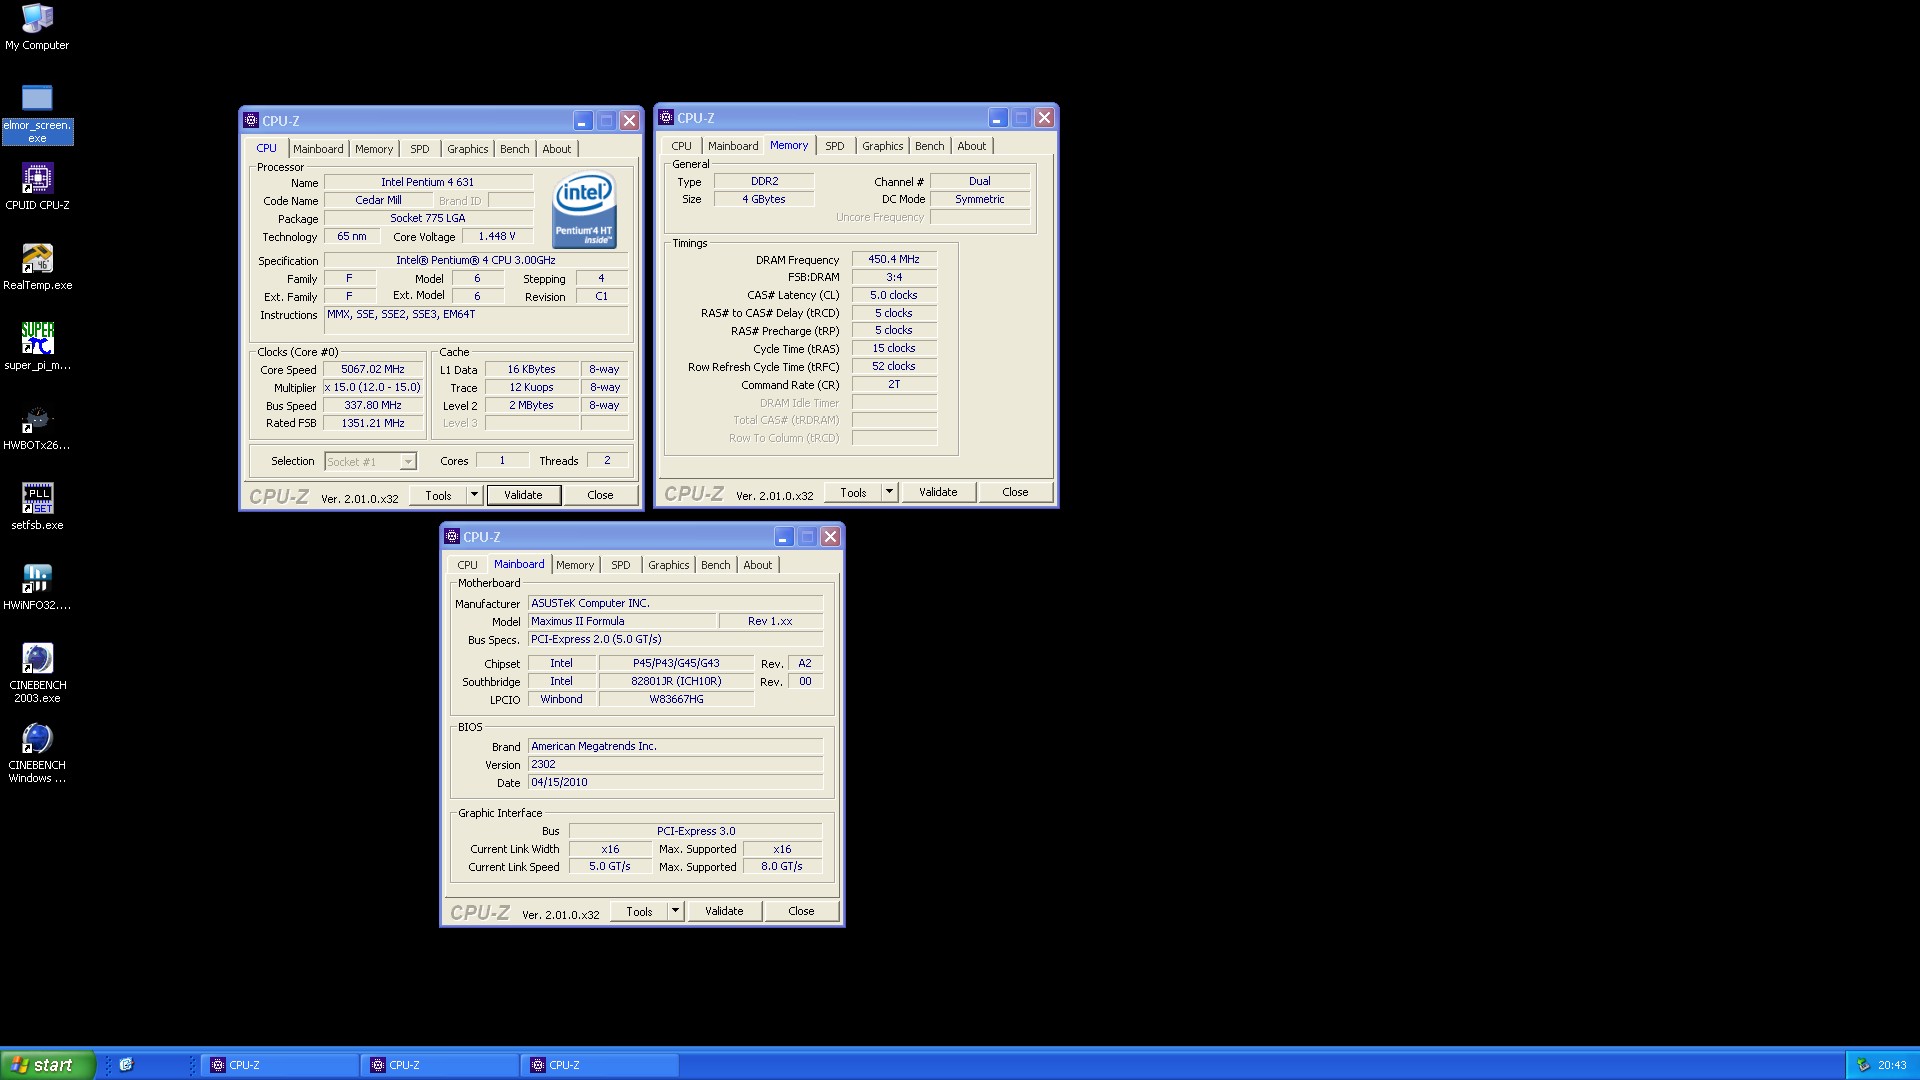Image resolution: width=1920 pixels, height=1080 pixels.
Task: Switch to second CPU-Z taskbar button
Action: point(441,1065)
